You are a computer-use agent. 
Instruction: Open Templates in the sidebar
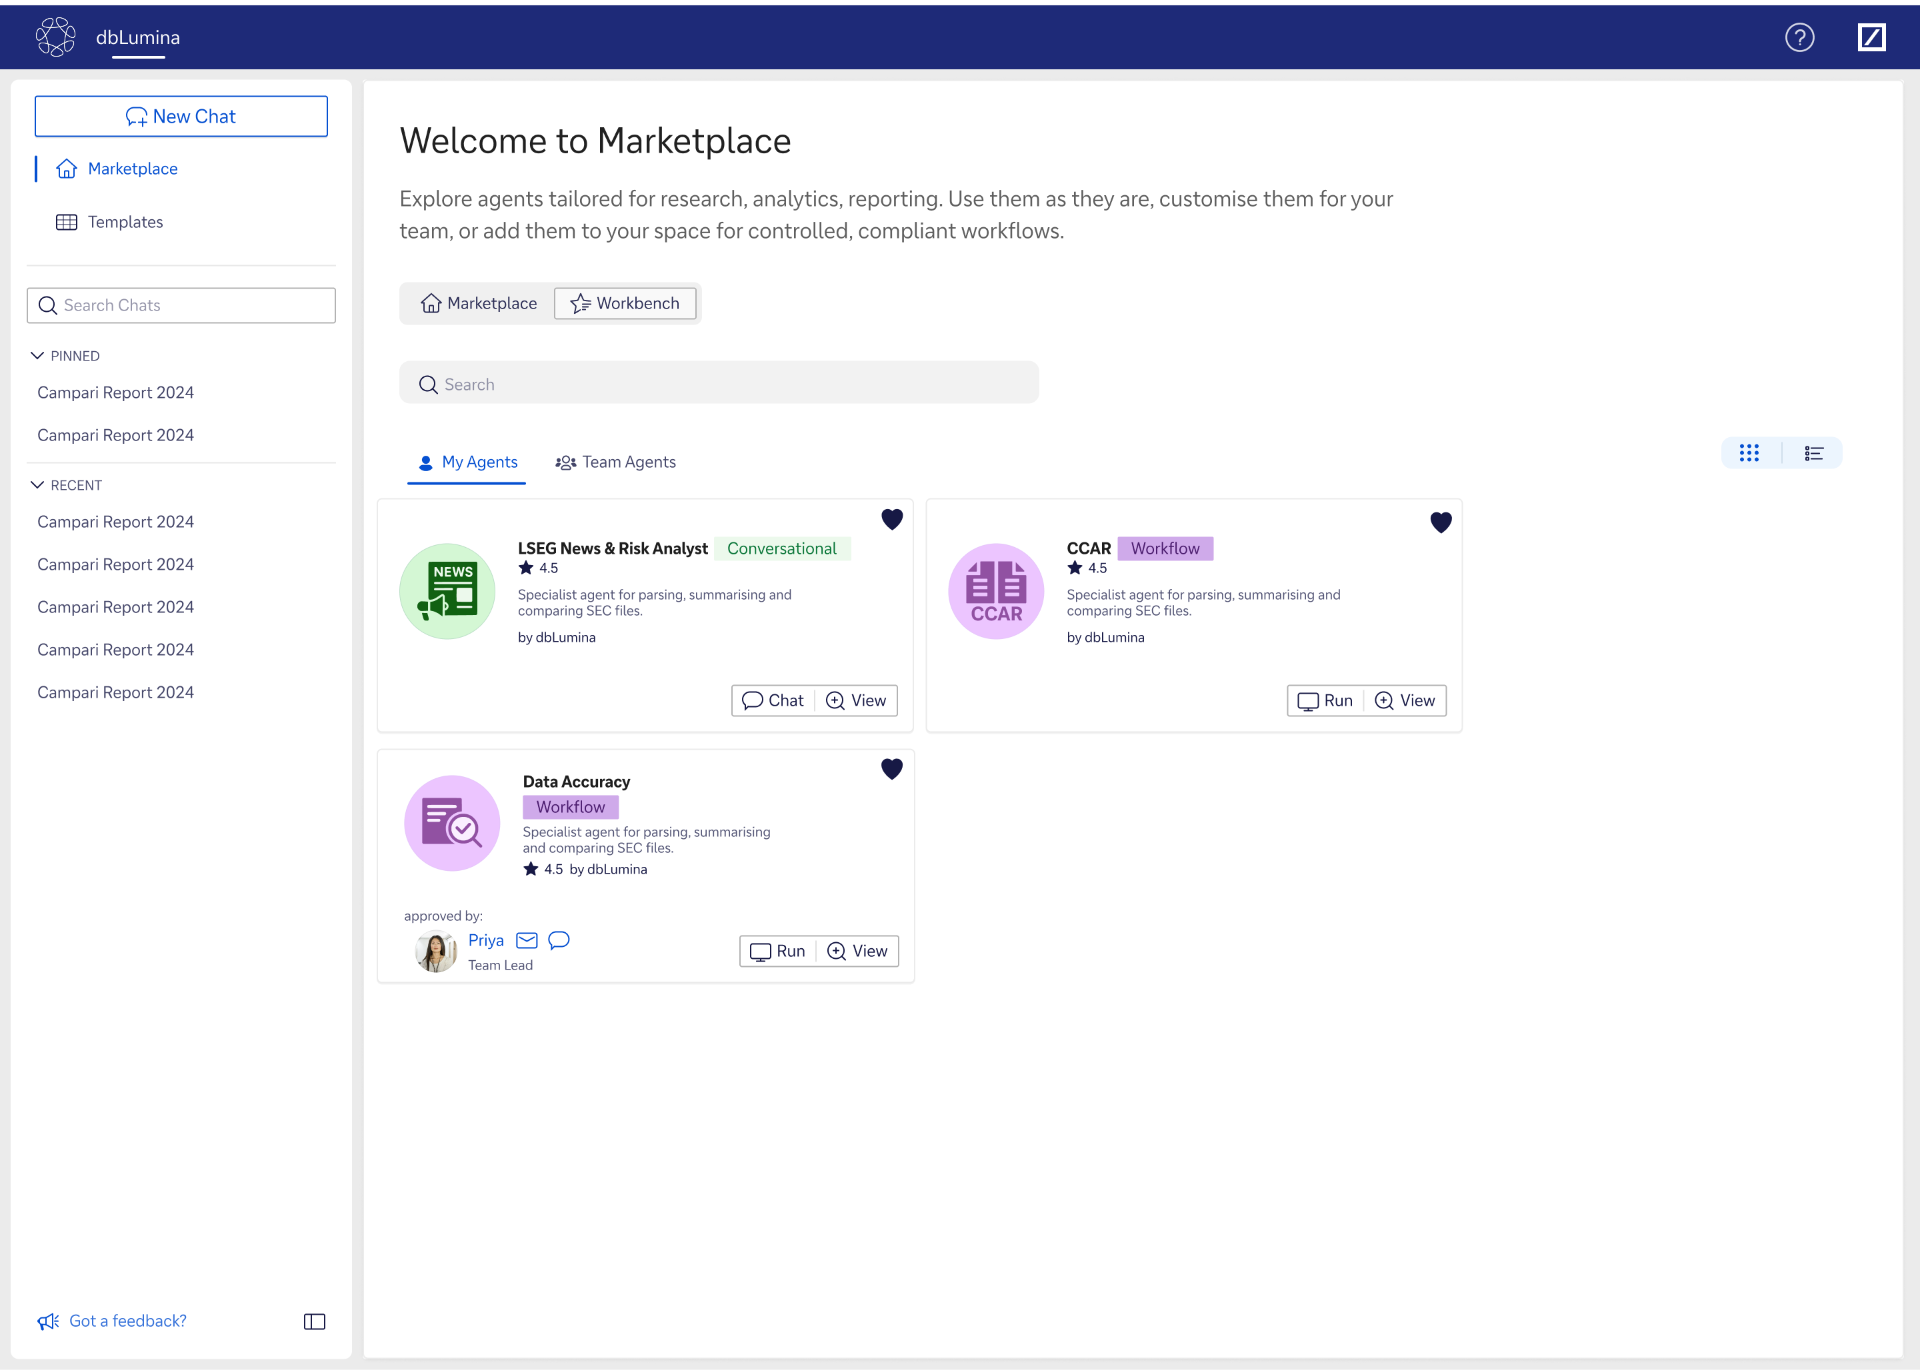click(x=125, y=222)
